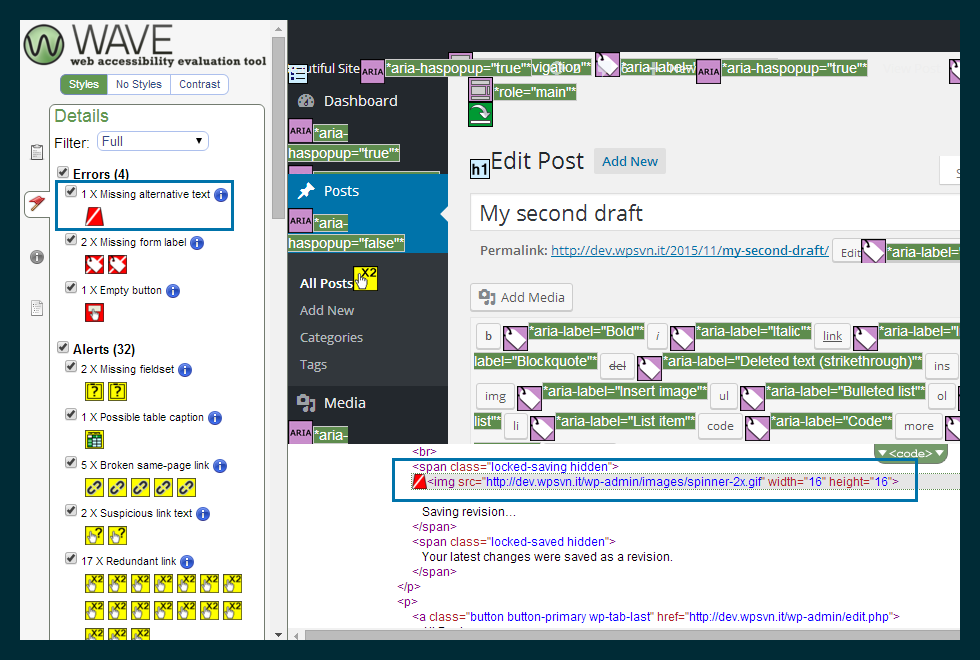980x660 pixels.
Task: Switch to the No Styles tab
Action: coord(139,84)
